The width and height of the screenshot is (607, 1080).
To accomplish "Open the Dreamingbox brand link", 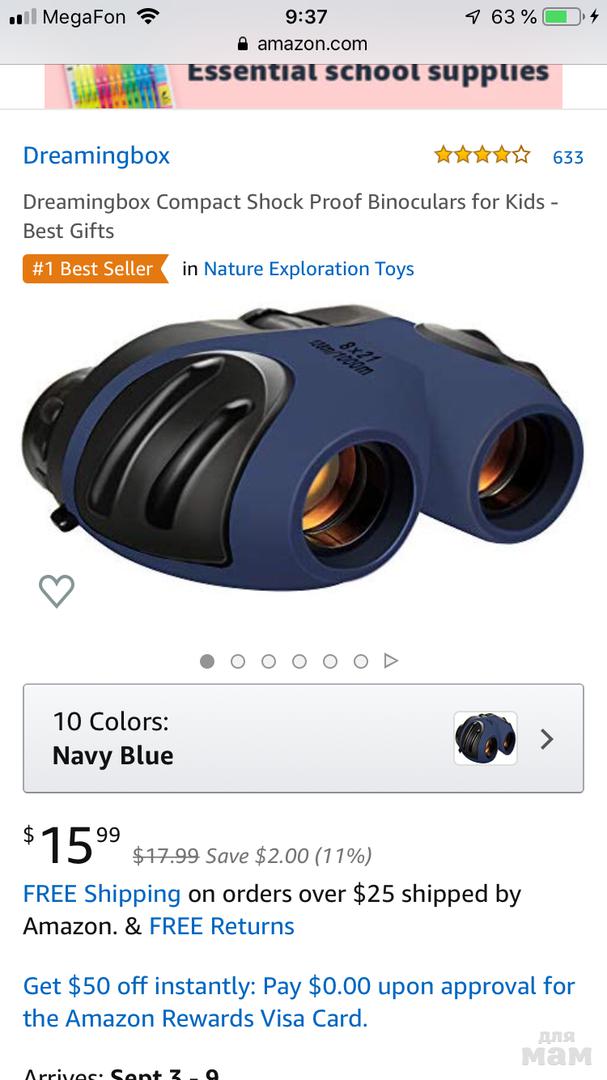I will click(96, 155).
